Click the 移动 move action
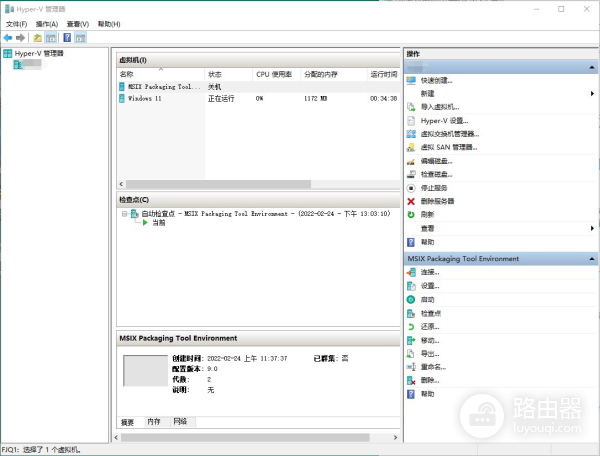The image size is (600, 456). 430,340
